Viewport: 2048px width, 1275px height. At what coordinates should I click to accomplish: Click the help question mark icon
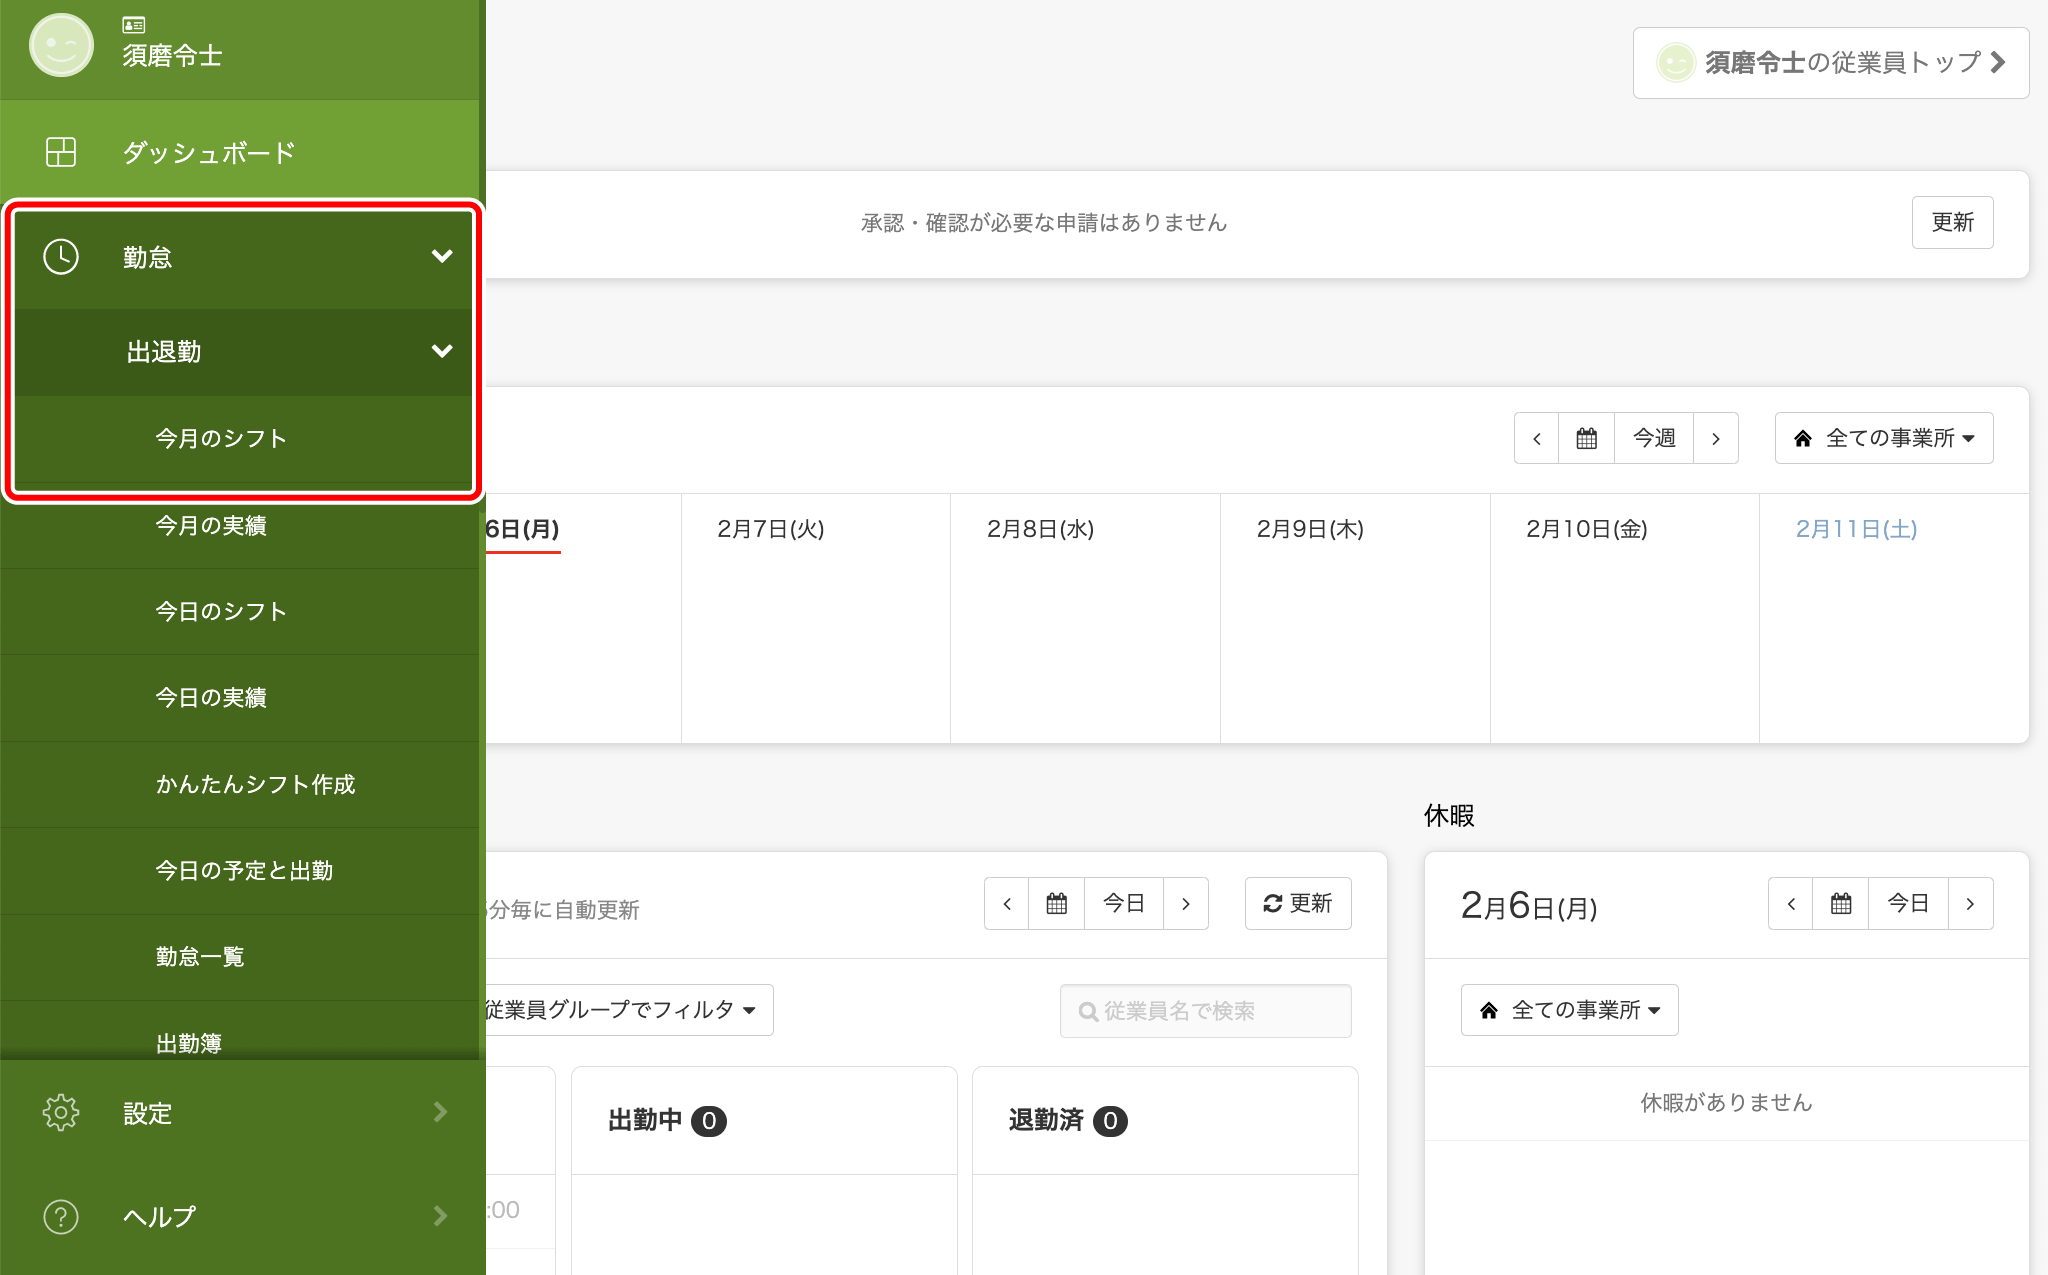(61, 1216)
